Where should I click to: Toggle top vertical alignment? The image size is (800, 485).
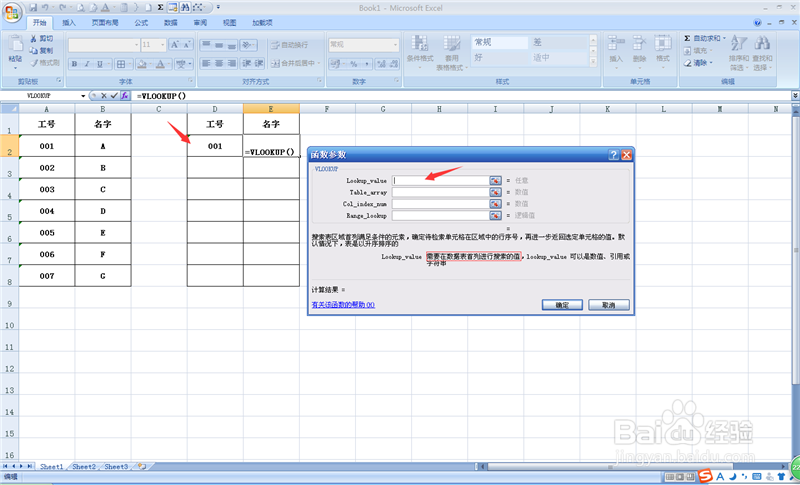[x=206, y=45]
